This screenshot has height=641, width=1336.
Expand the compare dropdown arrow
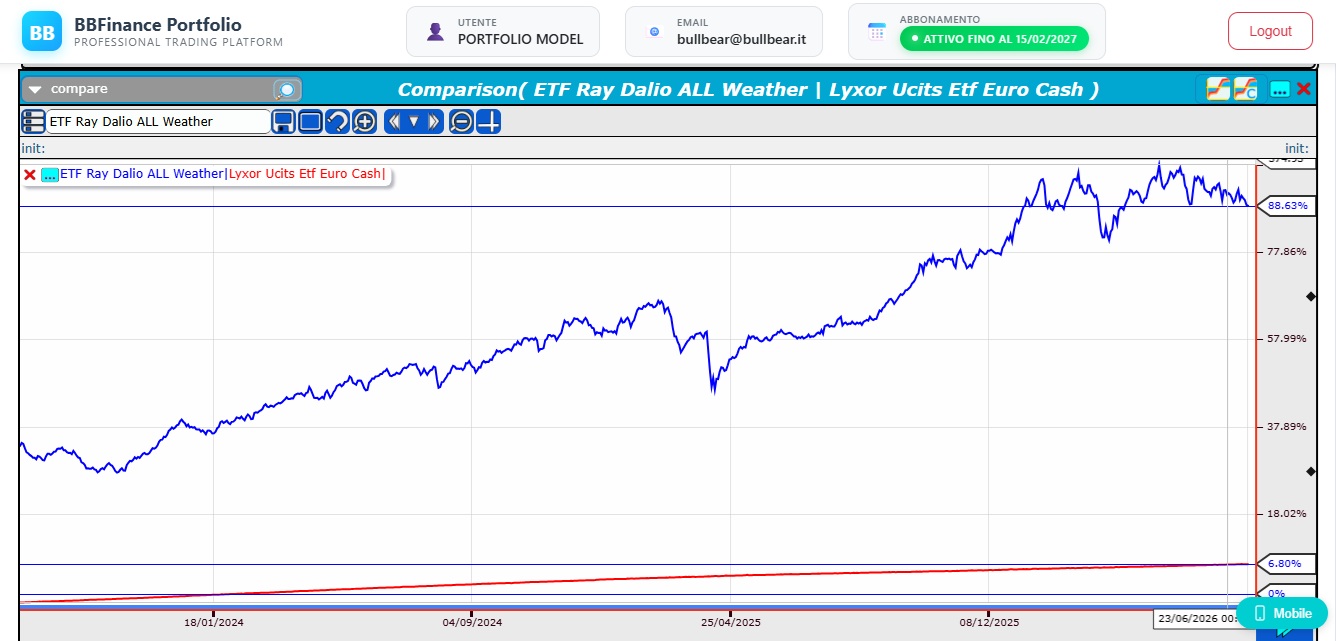(35, 89)
